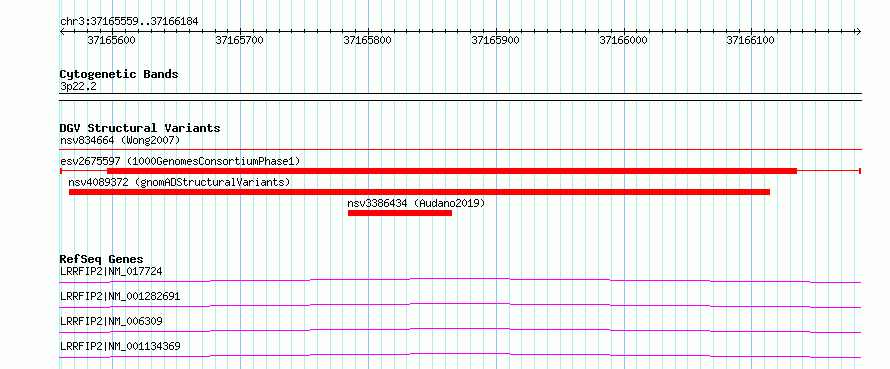890x369 pixels.
Task: Click the 37166000 ruler position label
Action: click(623, 40)
